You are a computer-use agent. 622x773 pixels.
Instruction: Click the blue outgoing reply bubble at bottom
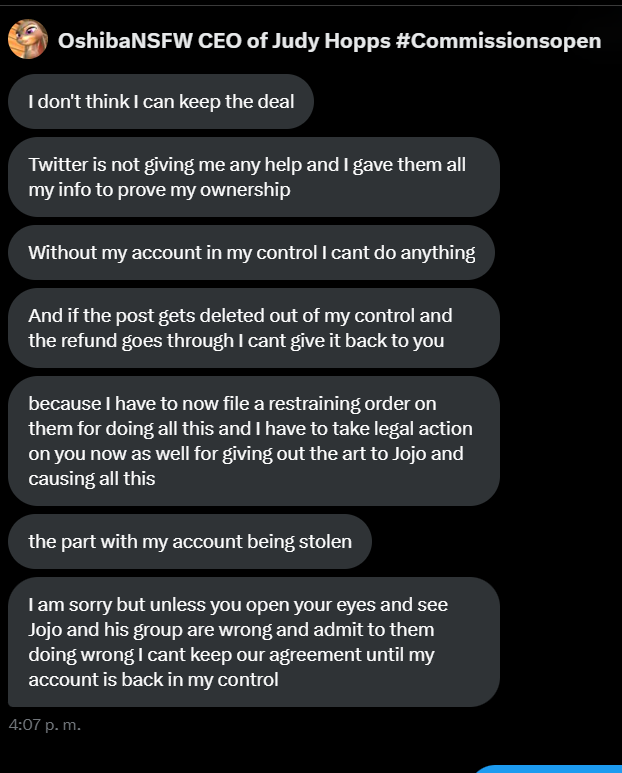coord(548,769)
